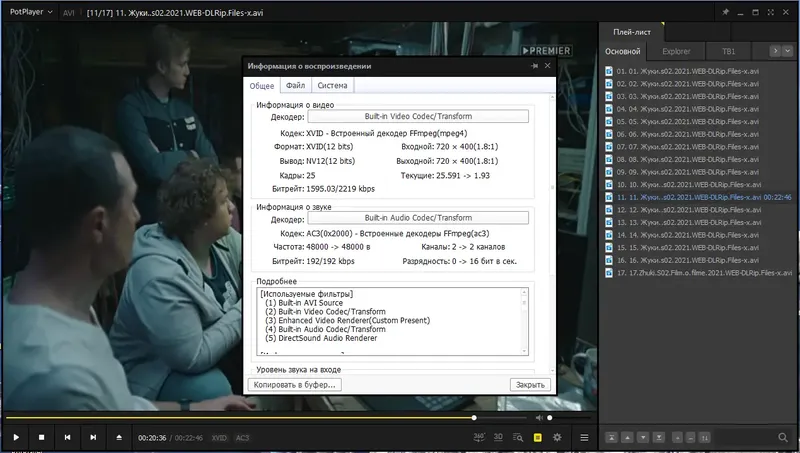Select the Плей-лист panel tab

click(632, 32)
